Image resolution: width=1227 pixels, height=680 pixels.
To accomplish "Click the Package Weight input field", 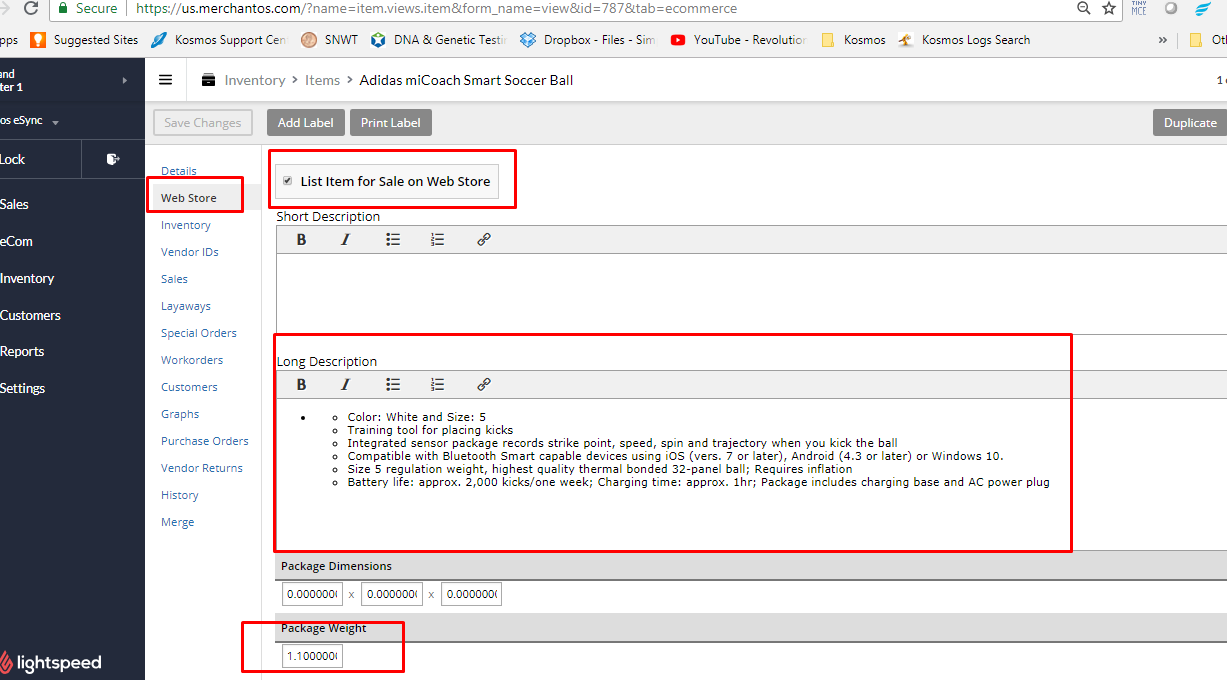I will [312, 656].
